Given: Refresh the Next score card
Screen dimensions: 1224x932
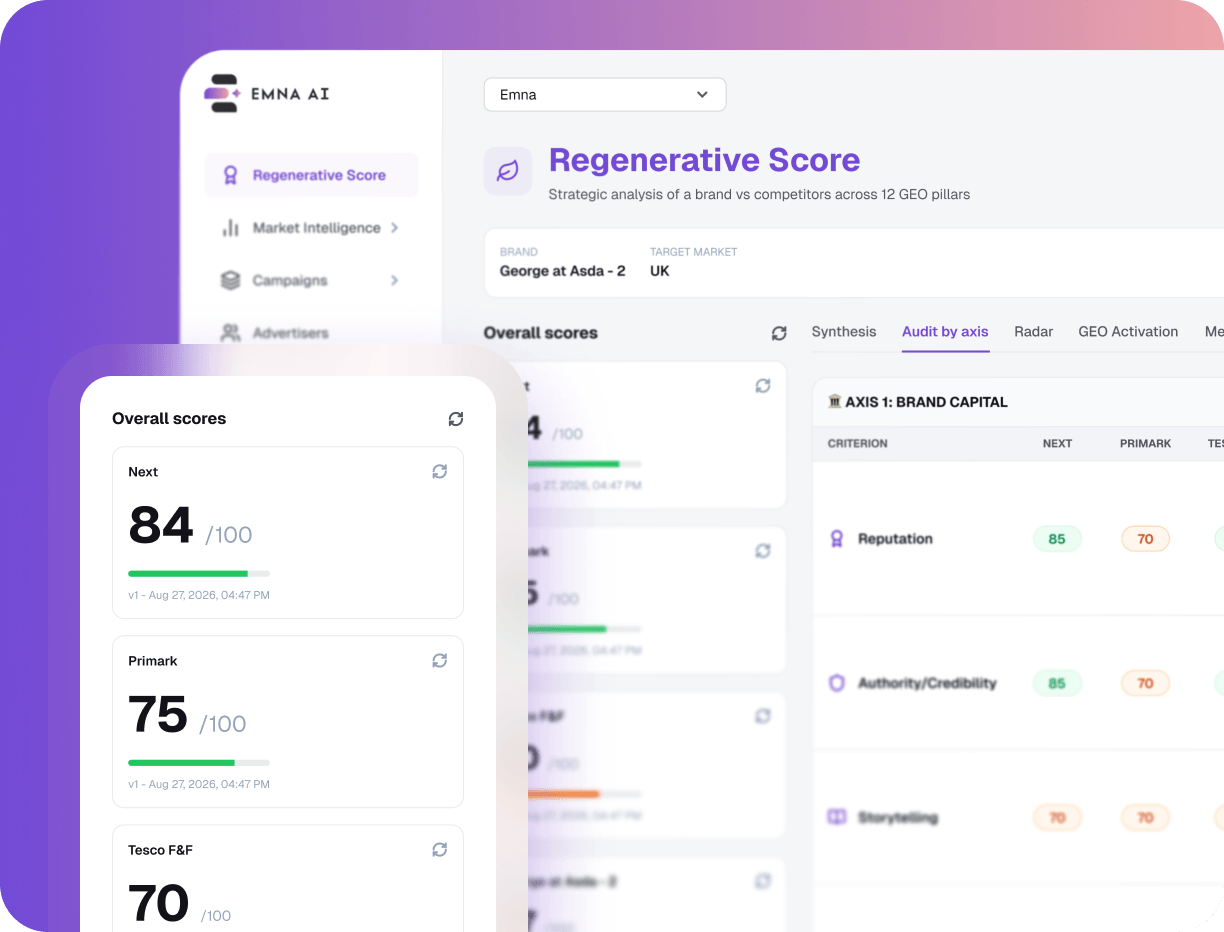Looking at the screenshot, I should click(439, 471).
